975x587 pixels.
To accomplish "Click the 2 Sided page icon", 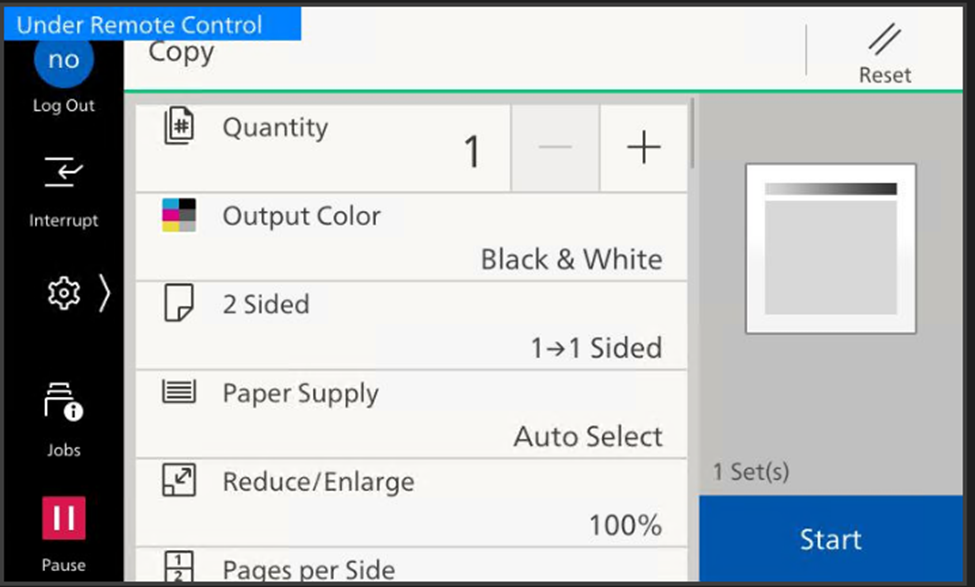I will 179,304.
